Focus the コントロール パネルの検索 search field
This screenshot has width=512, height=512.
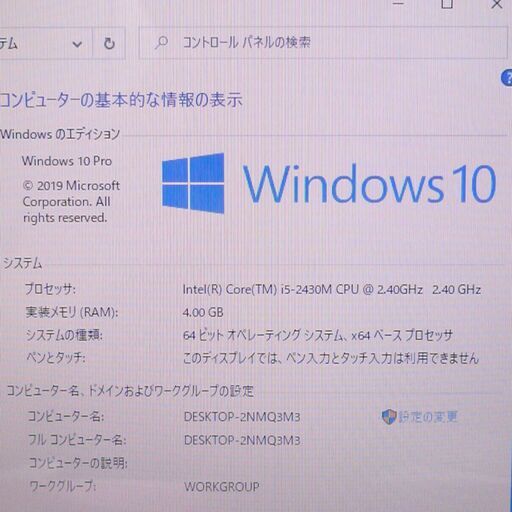tap(323, 43)
